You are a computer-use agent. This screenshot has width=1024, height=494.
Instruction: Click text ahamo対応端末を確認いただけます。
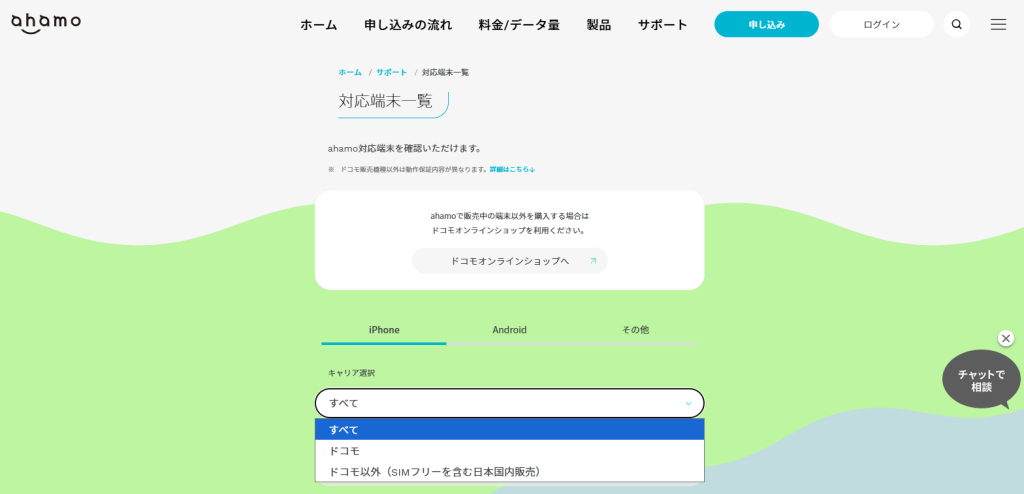pos(405,149)
